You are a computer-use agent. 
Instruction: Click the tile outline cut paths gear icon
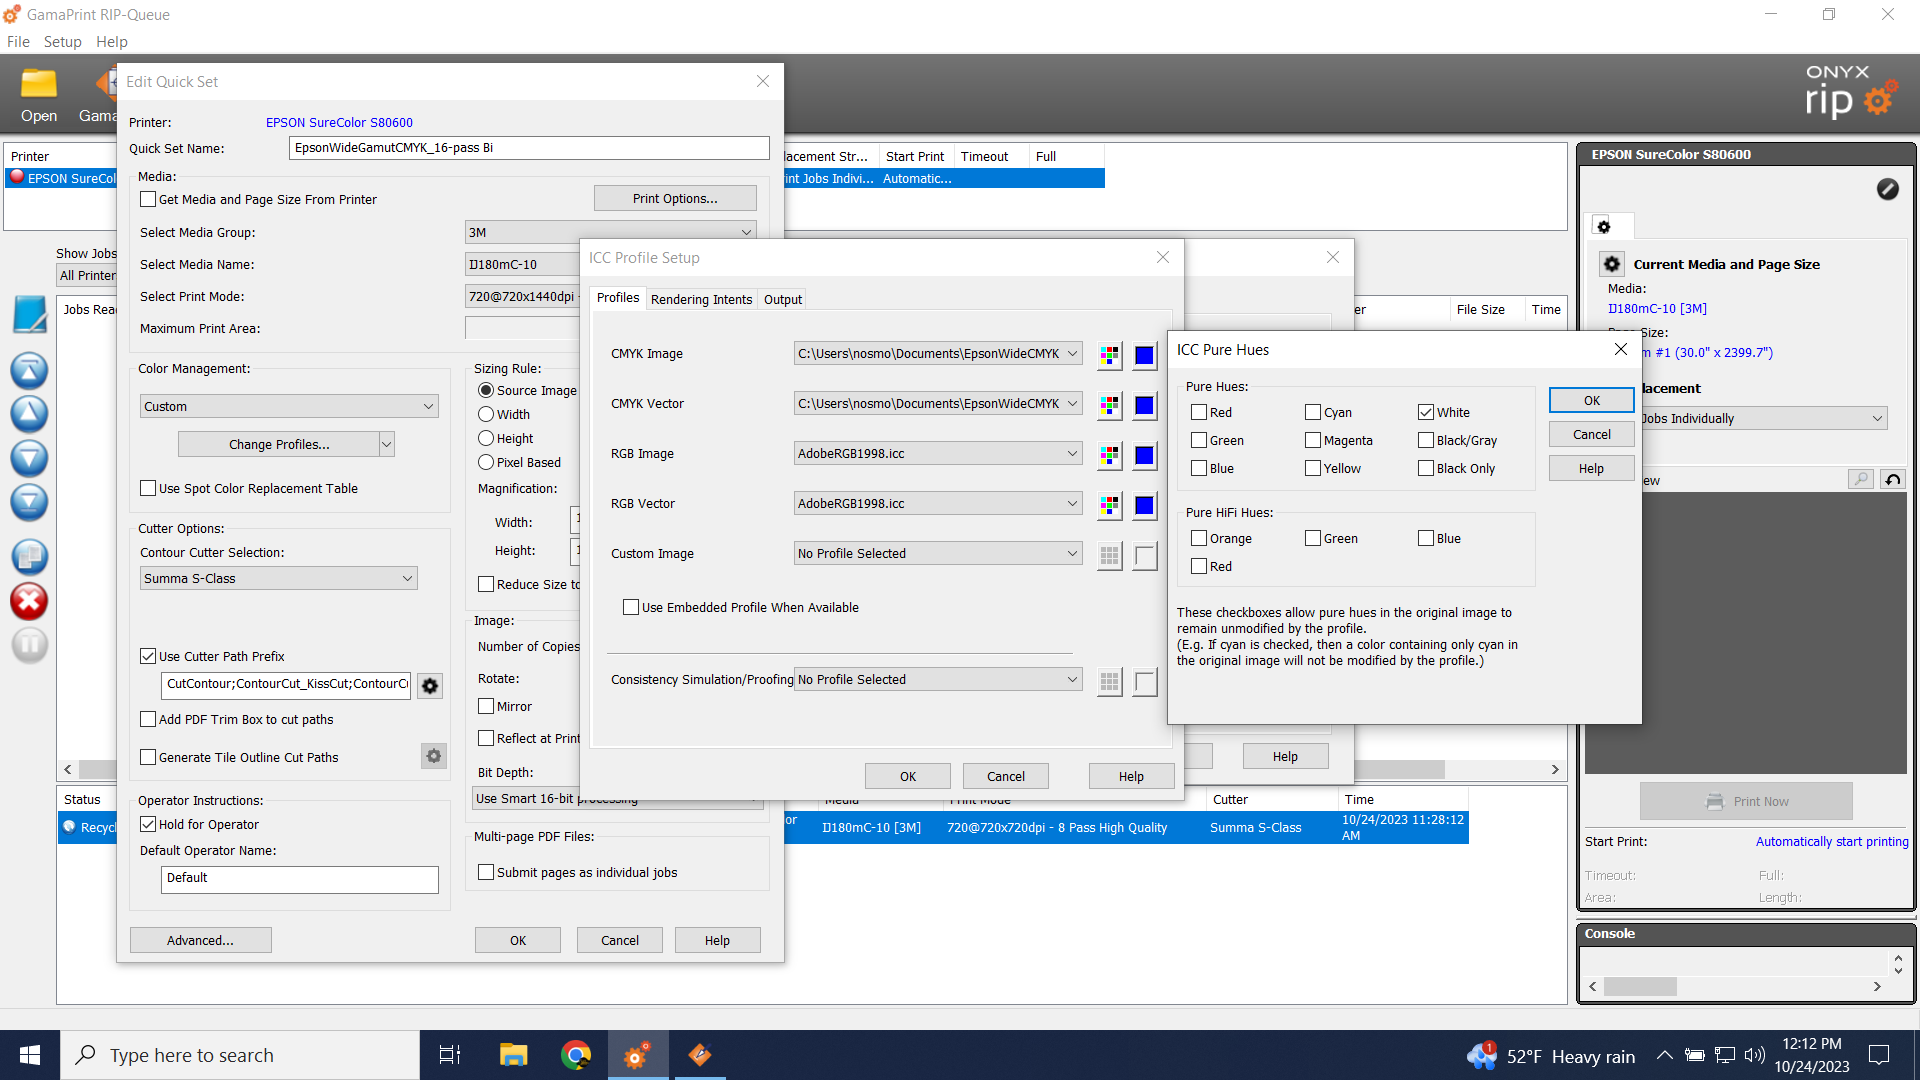click(x=433, y=756)
